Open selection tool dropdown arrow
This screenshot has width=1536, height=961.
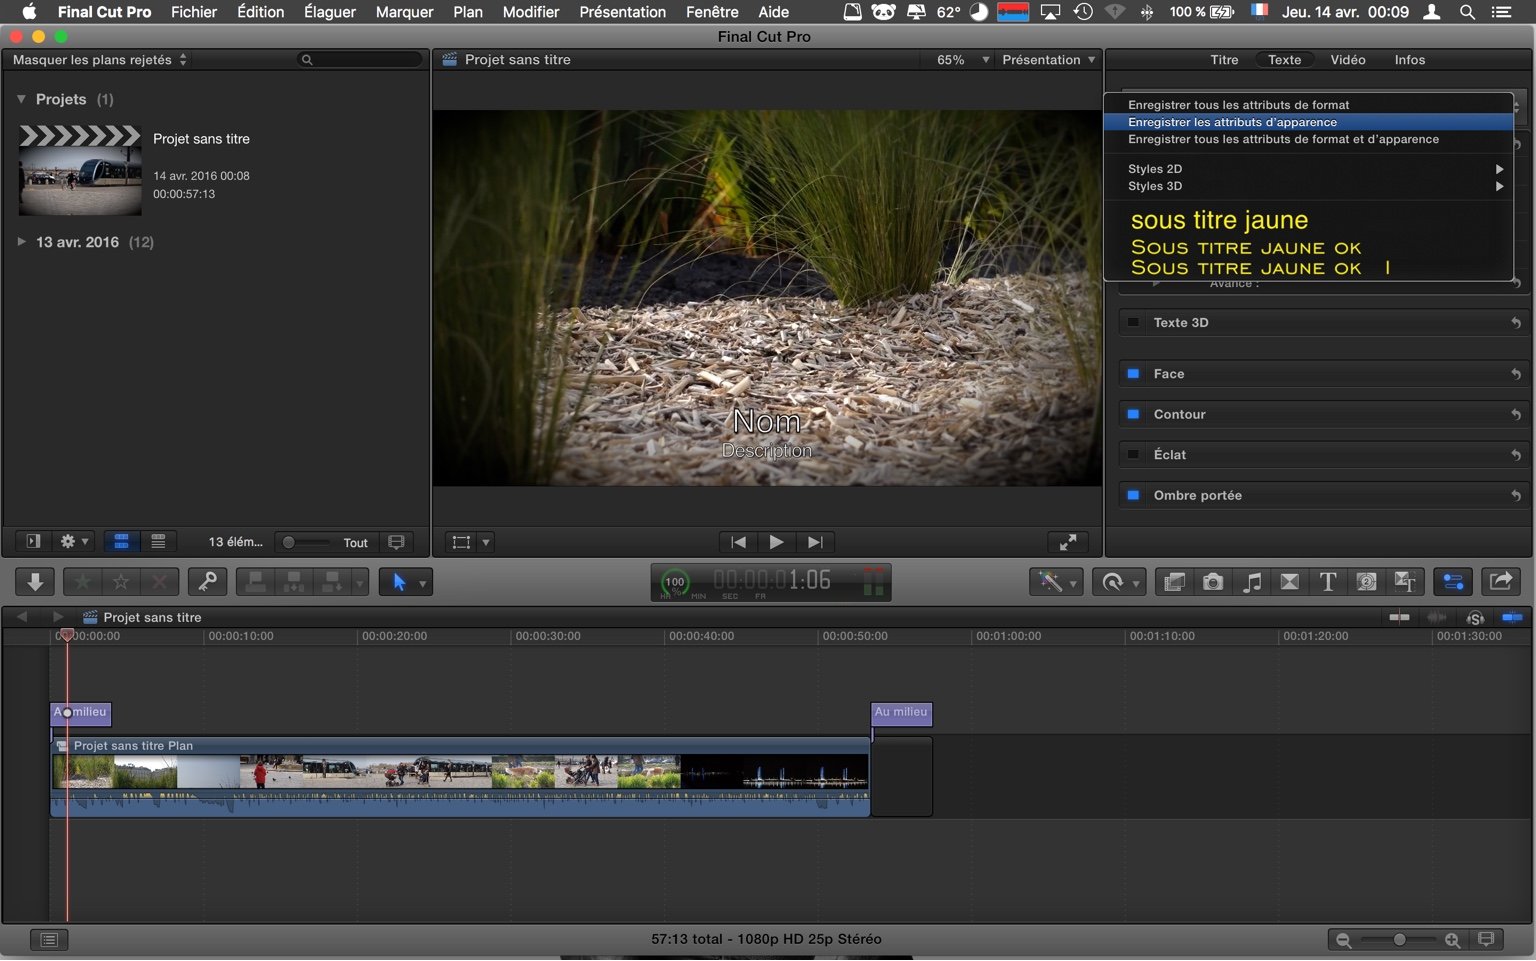click(423, 583)
